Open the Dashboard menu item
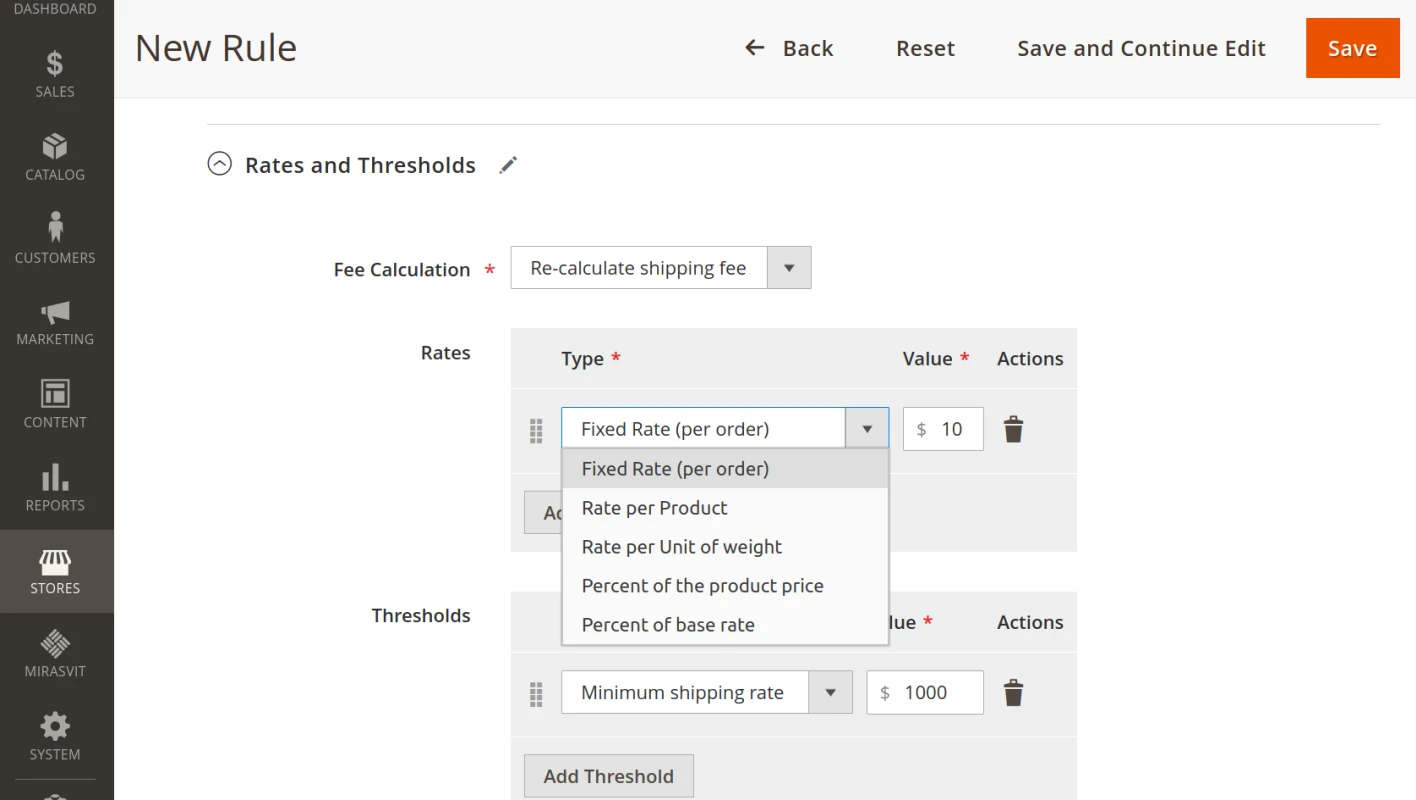The width and height of the screenshot is (1416, 800). pyautogui.click(x=55, y=8)
